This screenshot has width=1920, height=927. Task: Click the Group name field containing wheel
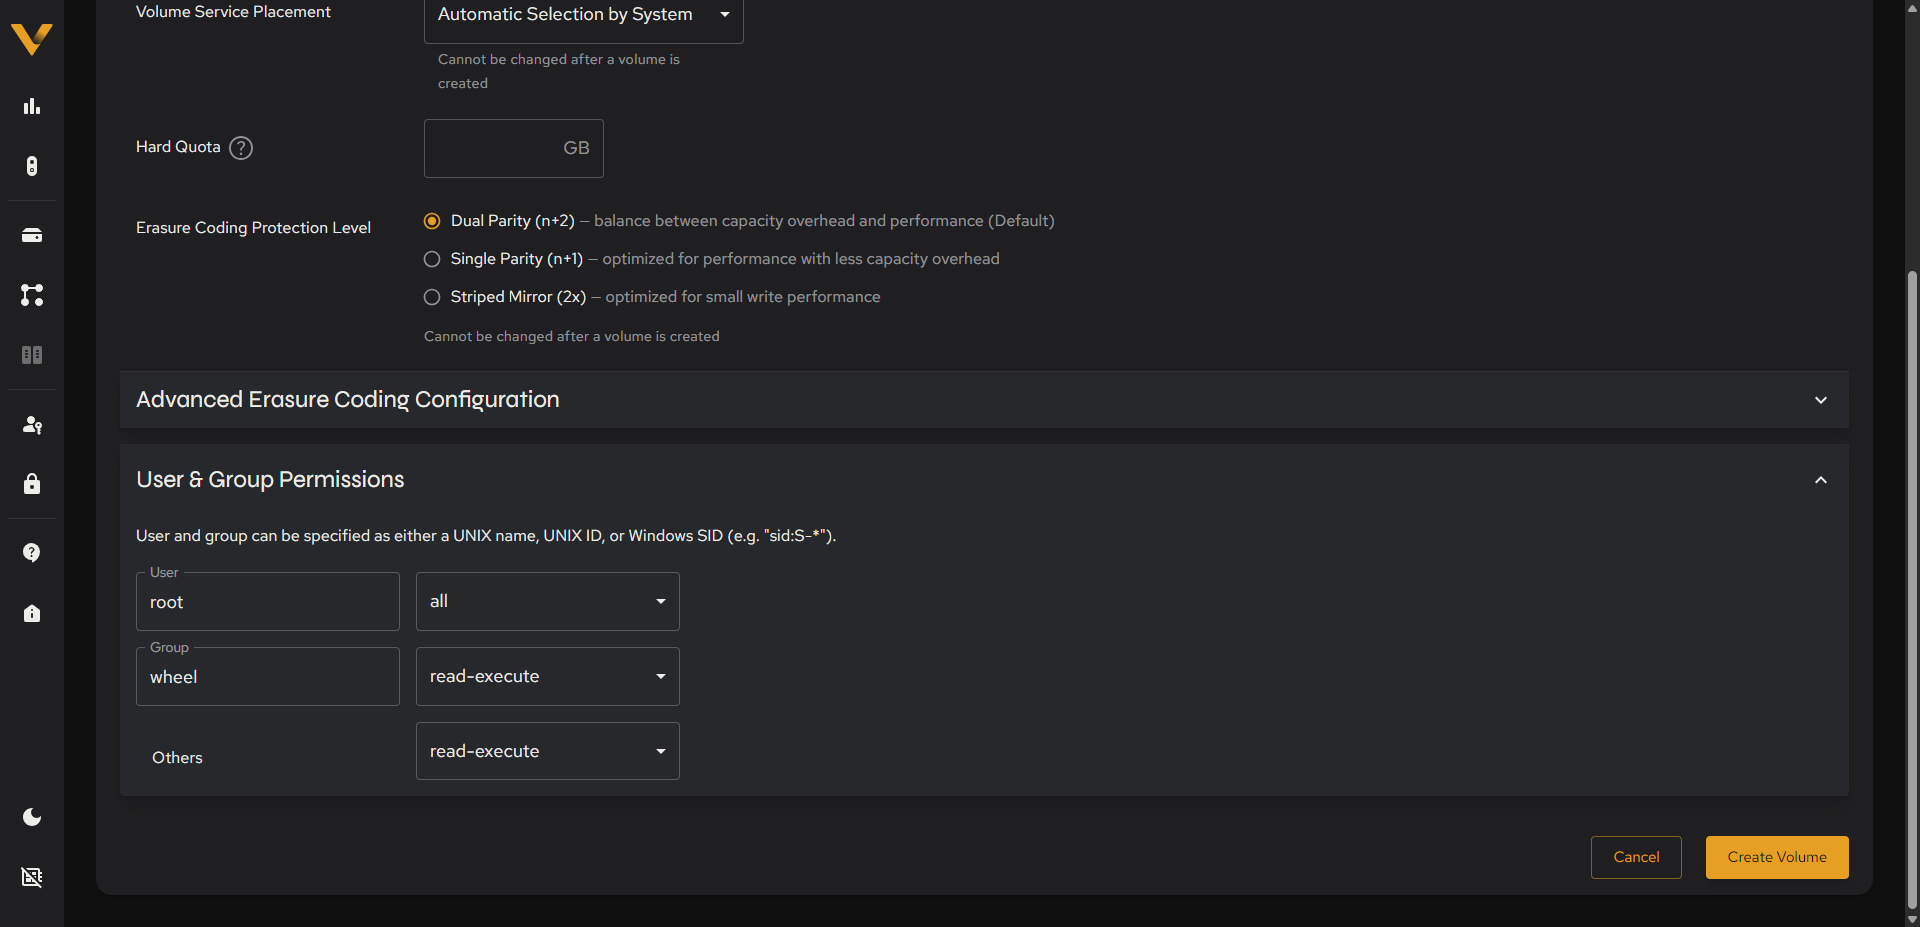(268, 677)
